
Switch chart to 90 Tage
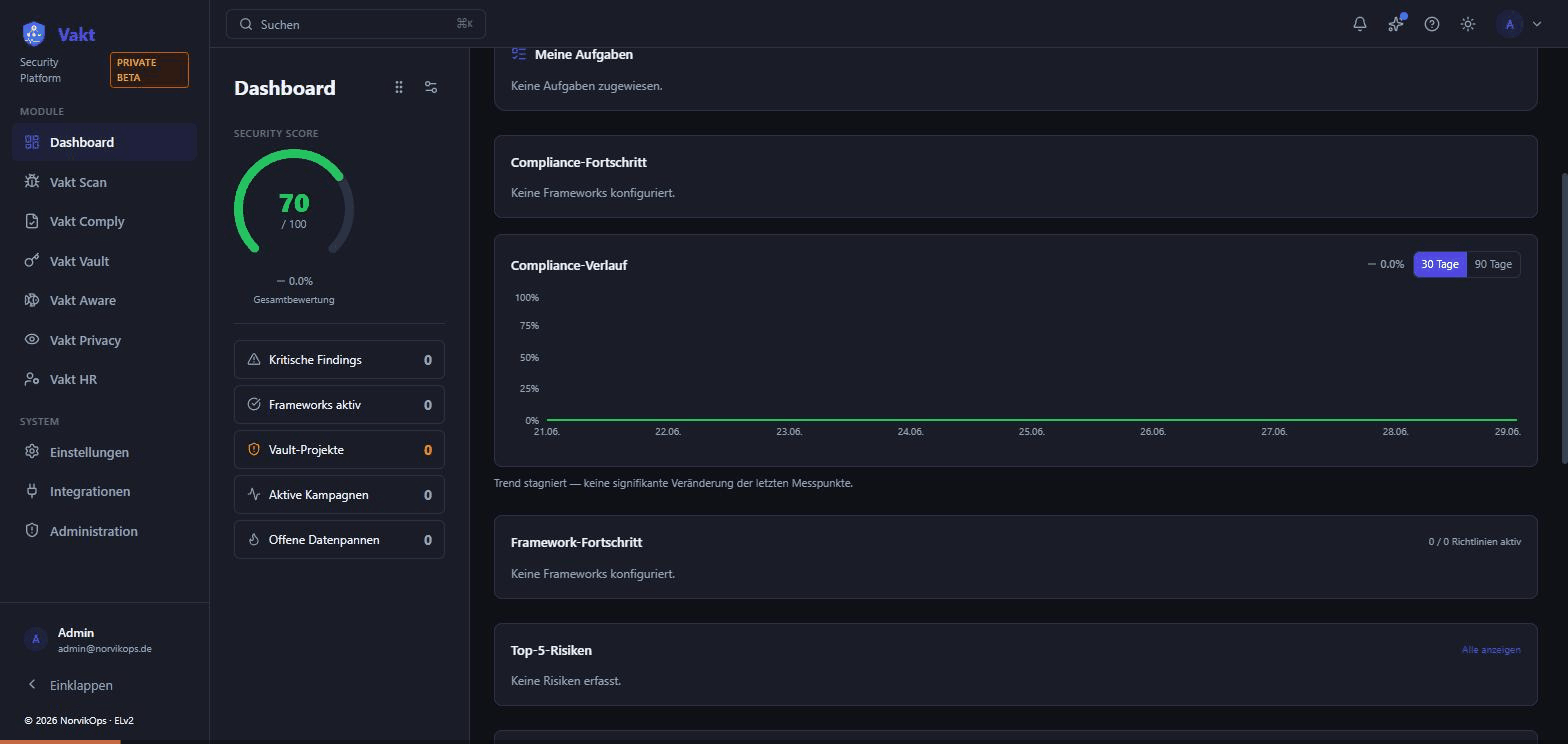click(1493, 264)
